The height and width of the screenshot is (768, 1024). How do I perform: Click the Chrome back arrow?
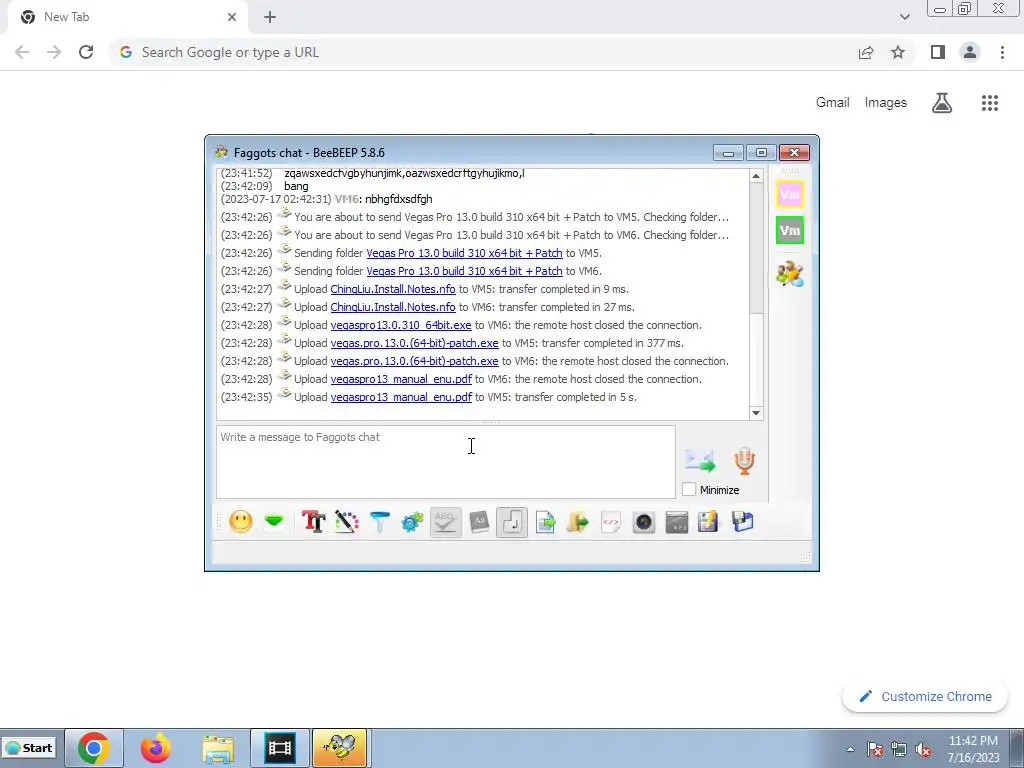tap(22, 52)
